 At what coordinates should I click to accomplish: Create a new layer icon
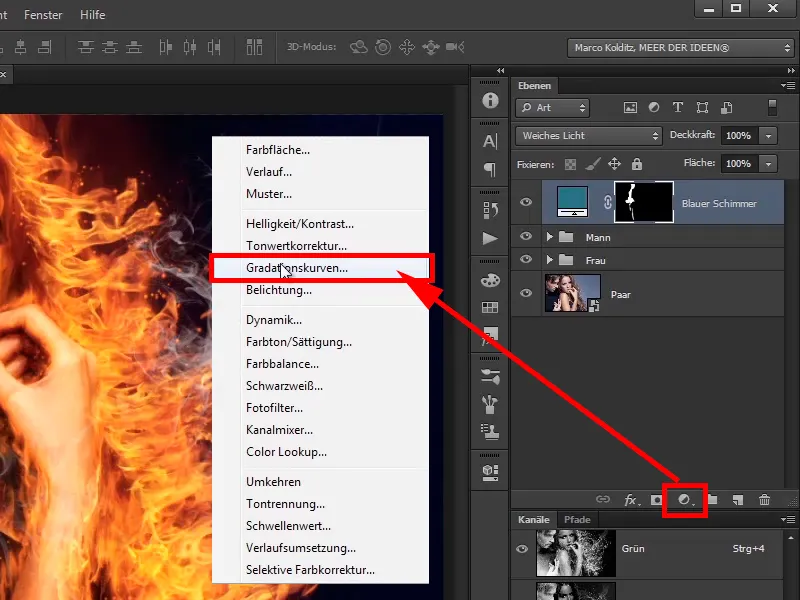pyautogui.click(x=738, y=500)
